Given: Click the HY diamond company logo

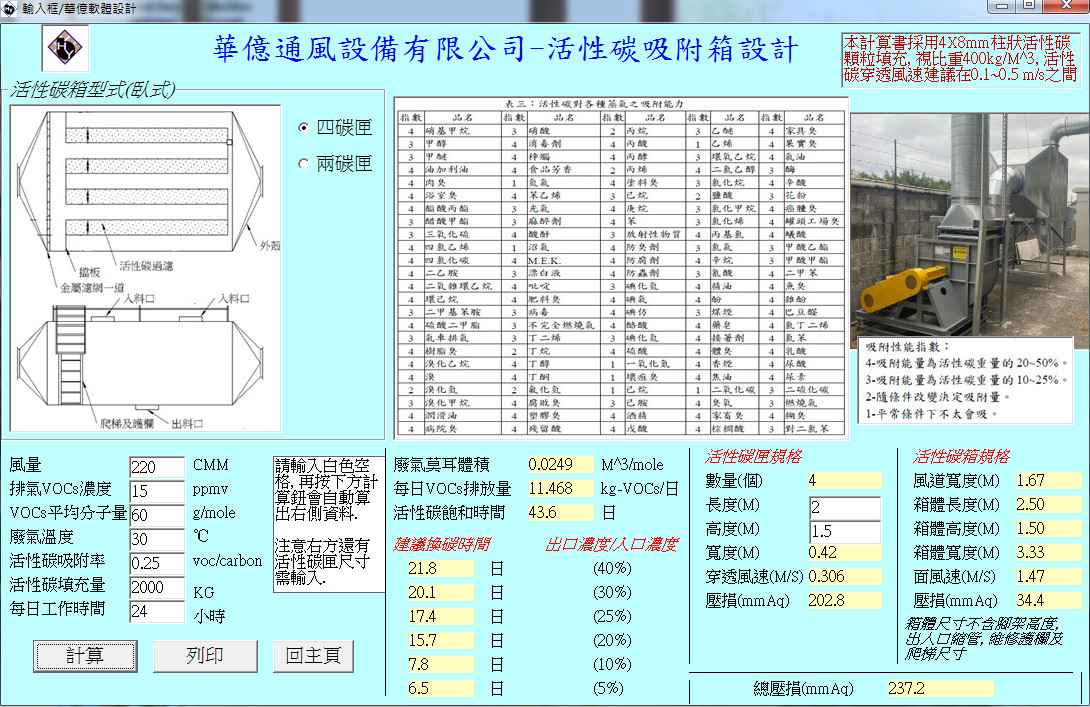Looking at the screenshot, I should point(65,48).
